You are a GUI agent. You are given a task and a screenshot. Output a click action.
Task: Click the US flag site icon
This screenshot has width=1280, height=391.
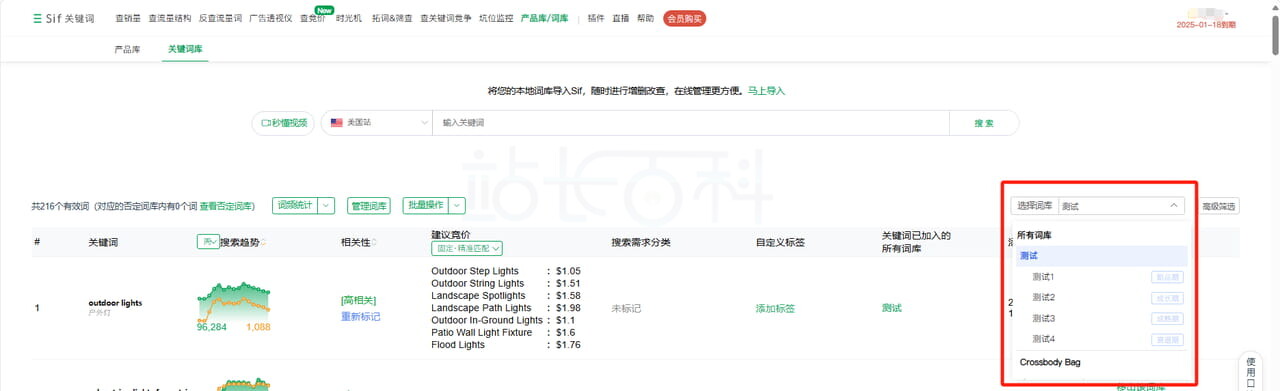click(337, 122)
